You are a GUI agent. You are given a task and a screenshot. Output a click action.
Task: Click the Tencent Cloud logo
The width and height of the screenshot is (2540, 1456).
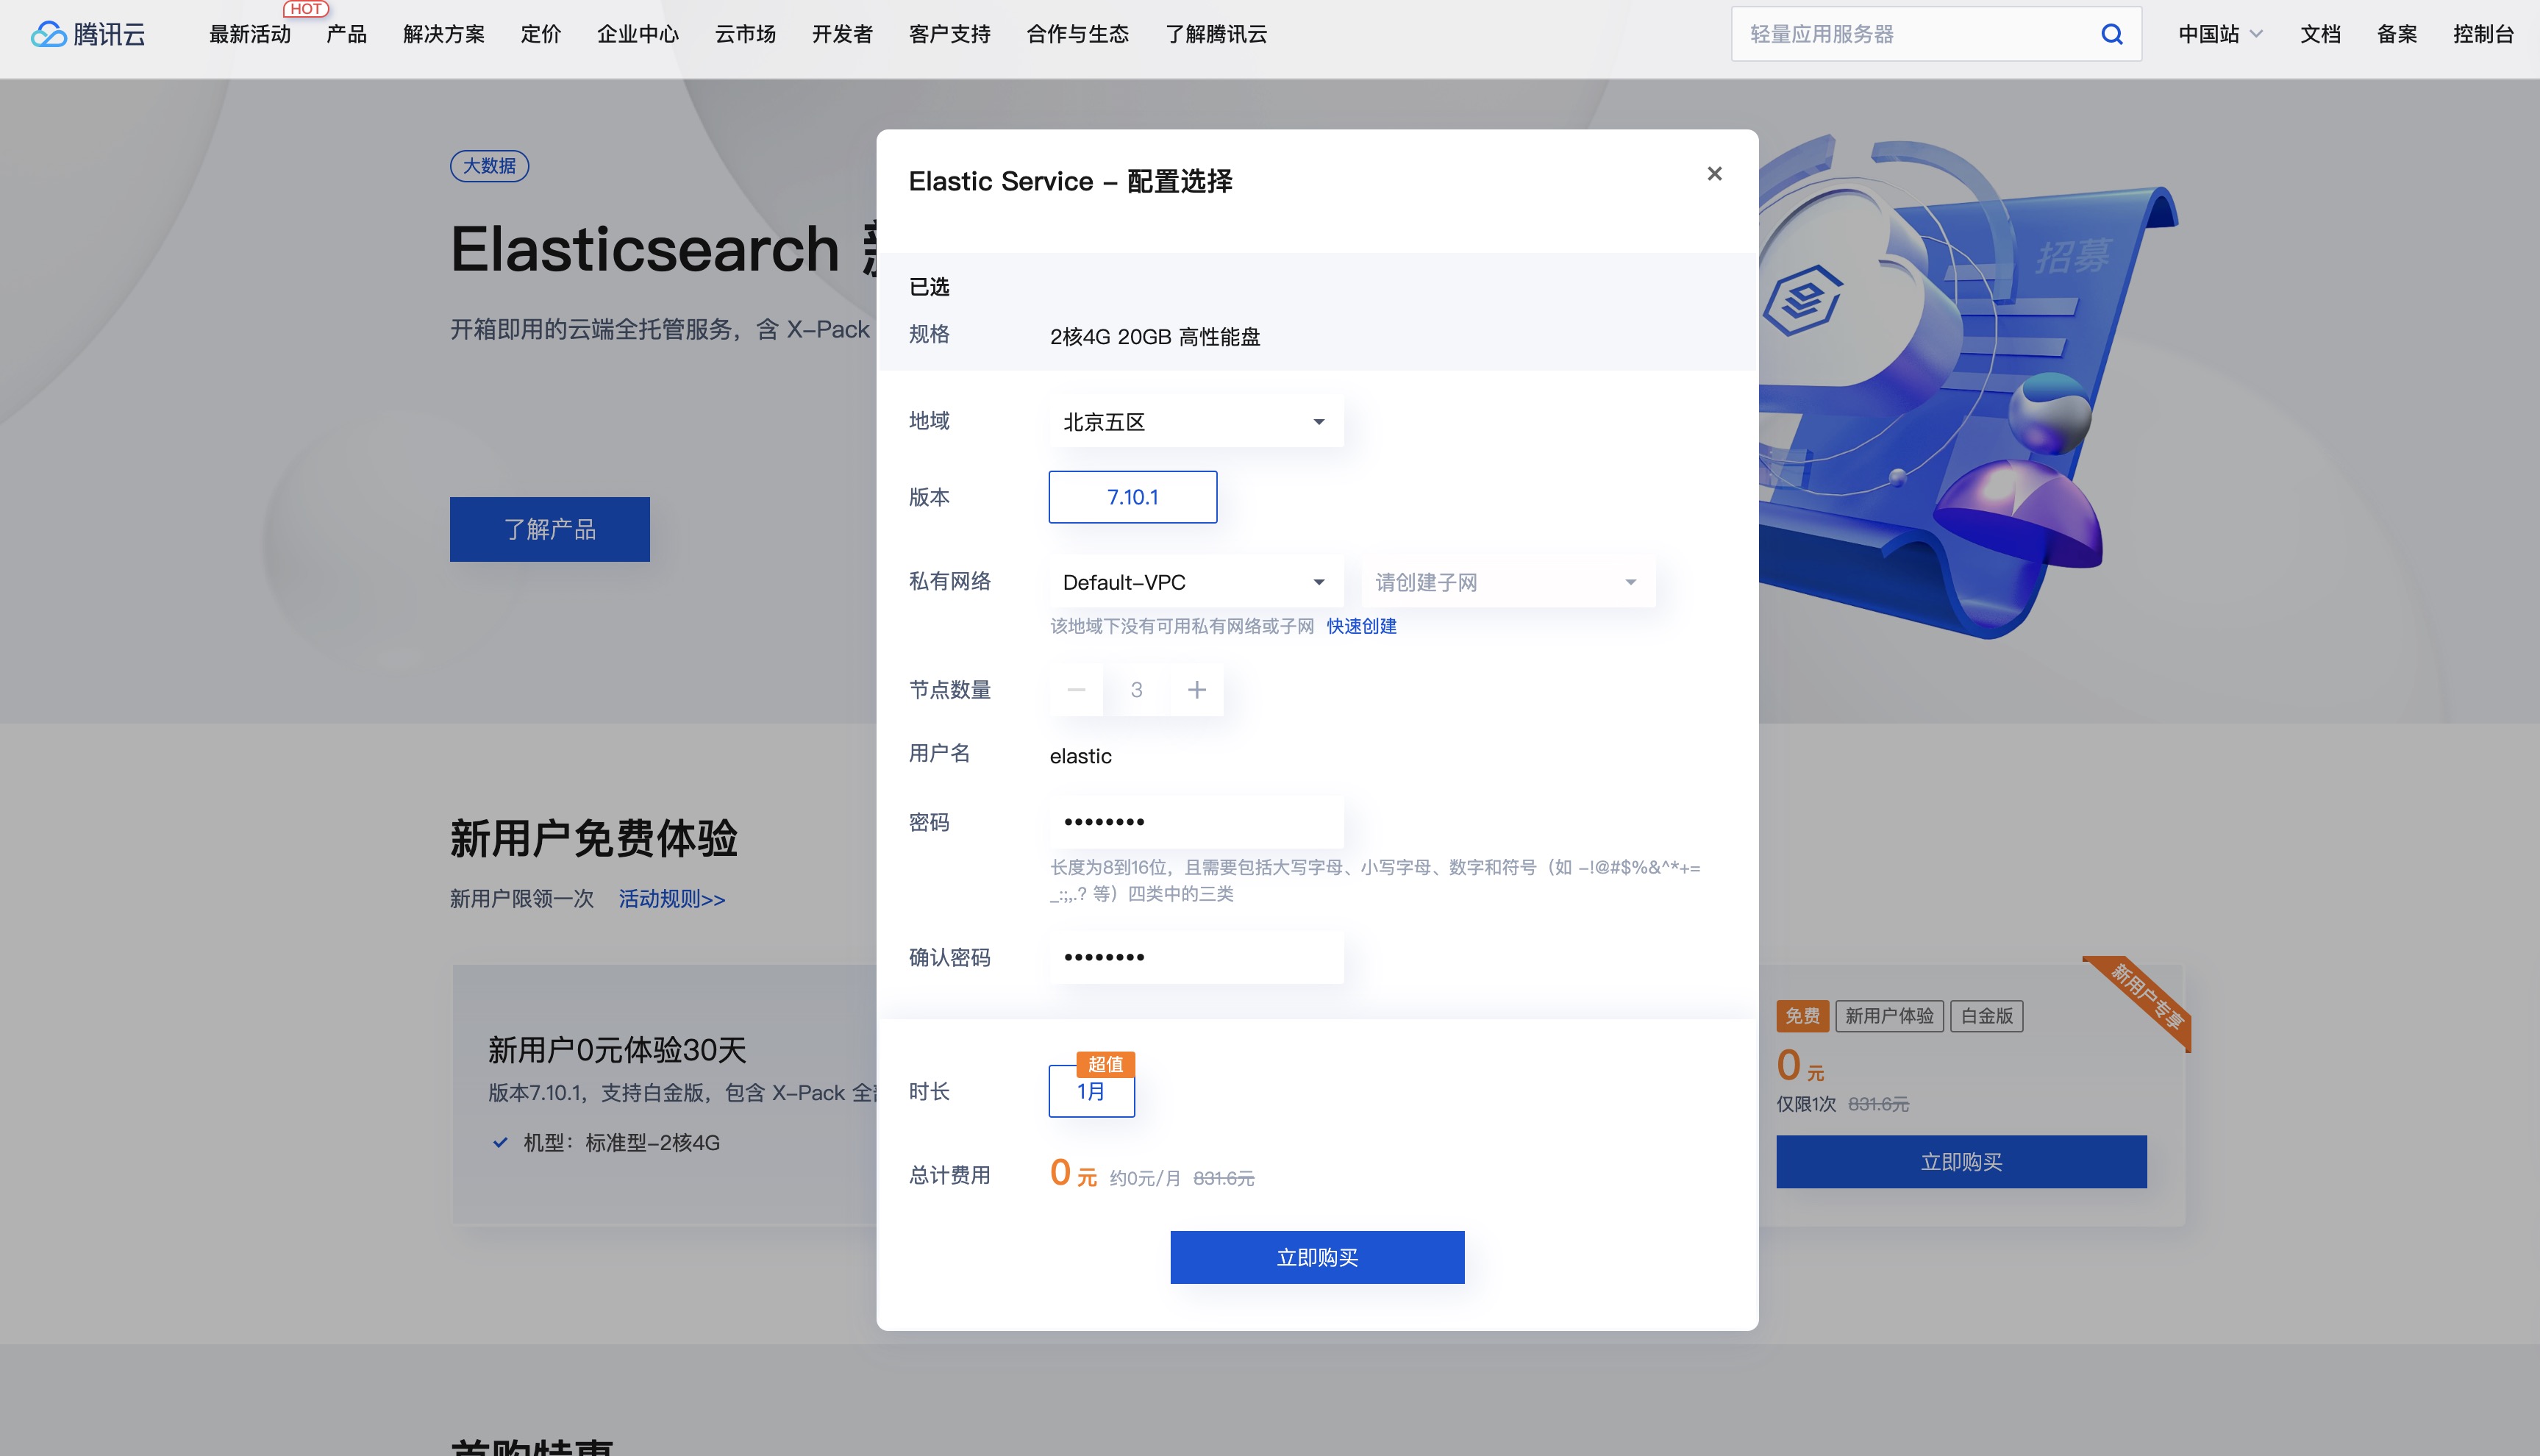coord(88,34)
